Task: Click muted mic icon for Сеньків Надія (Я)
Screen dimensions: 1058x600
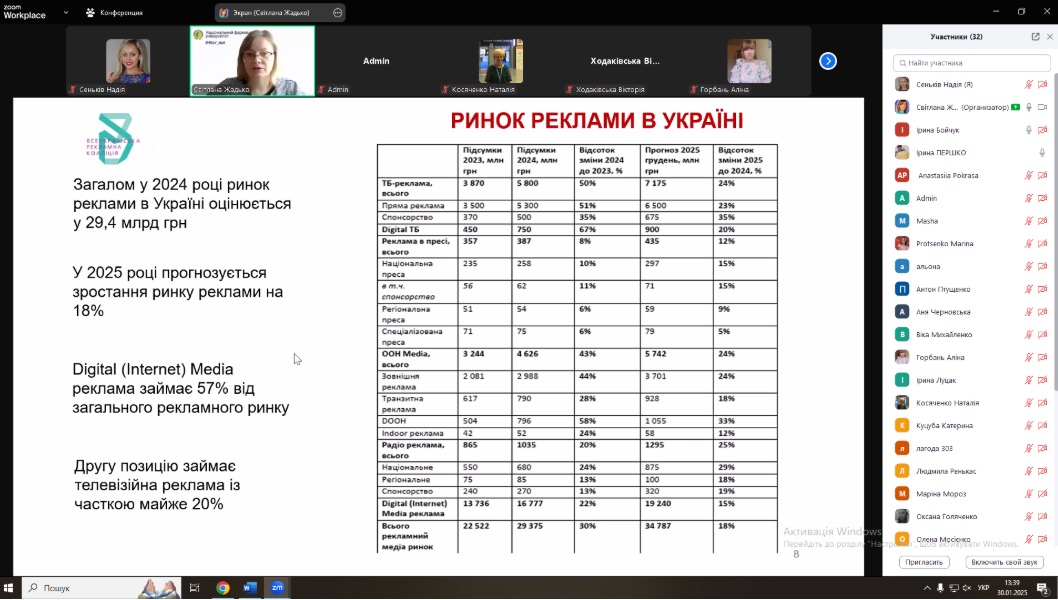Action: [1028, 84]
